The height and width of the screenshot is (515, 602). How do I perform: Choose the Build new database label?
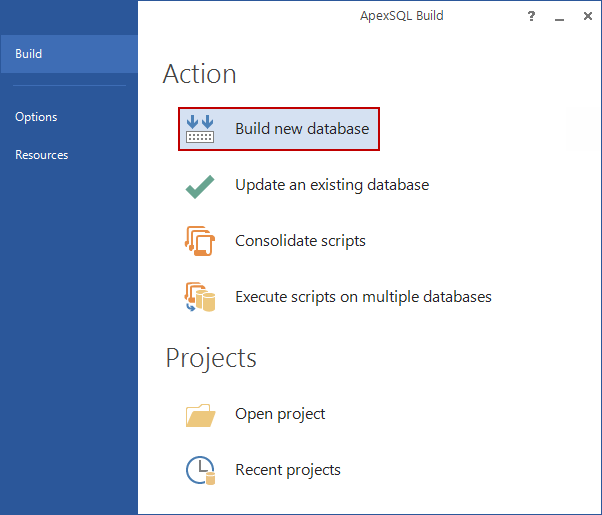(302, 129)
